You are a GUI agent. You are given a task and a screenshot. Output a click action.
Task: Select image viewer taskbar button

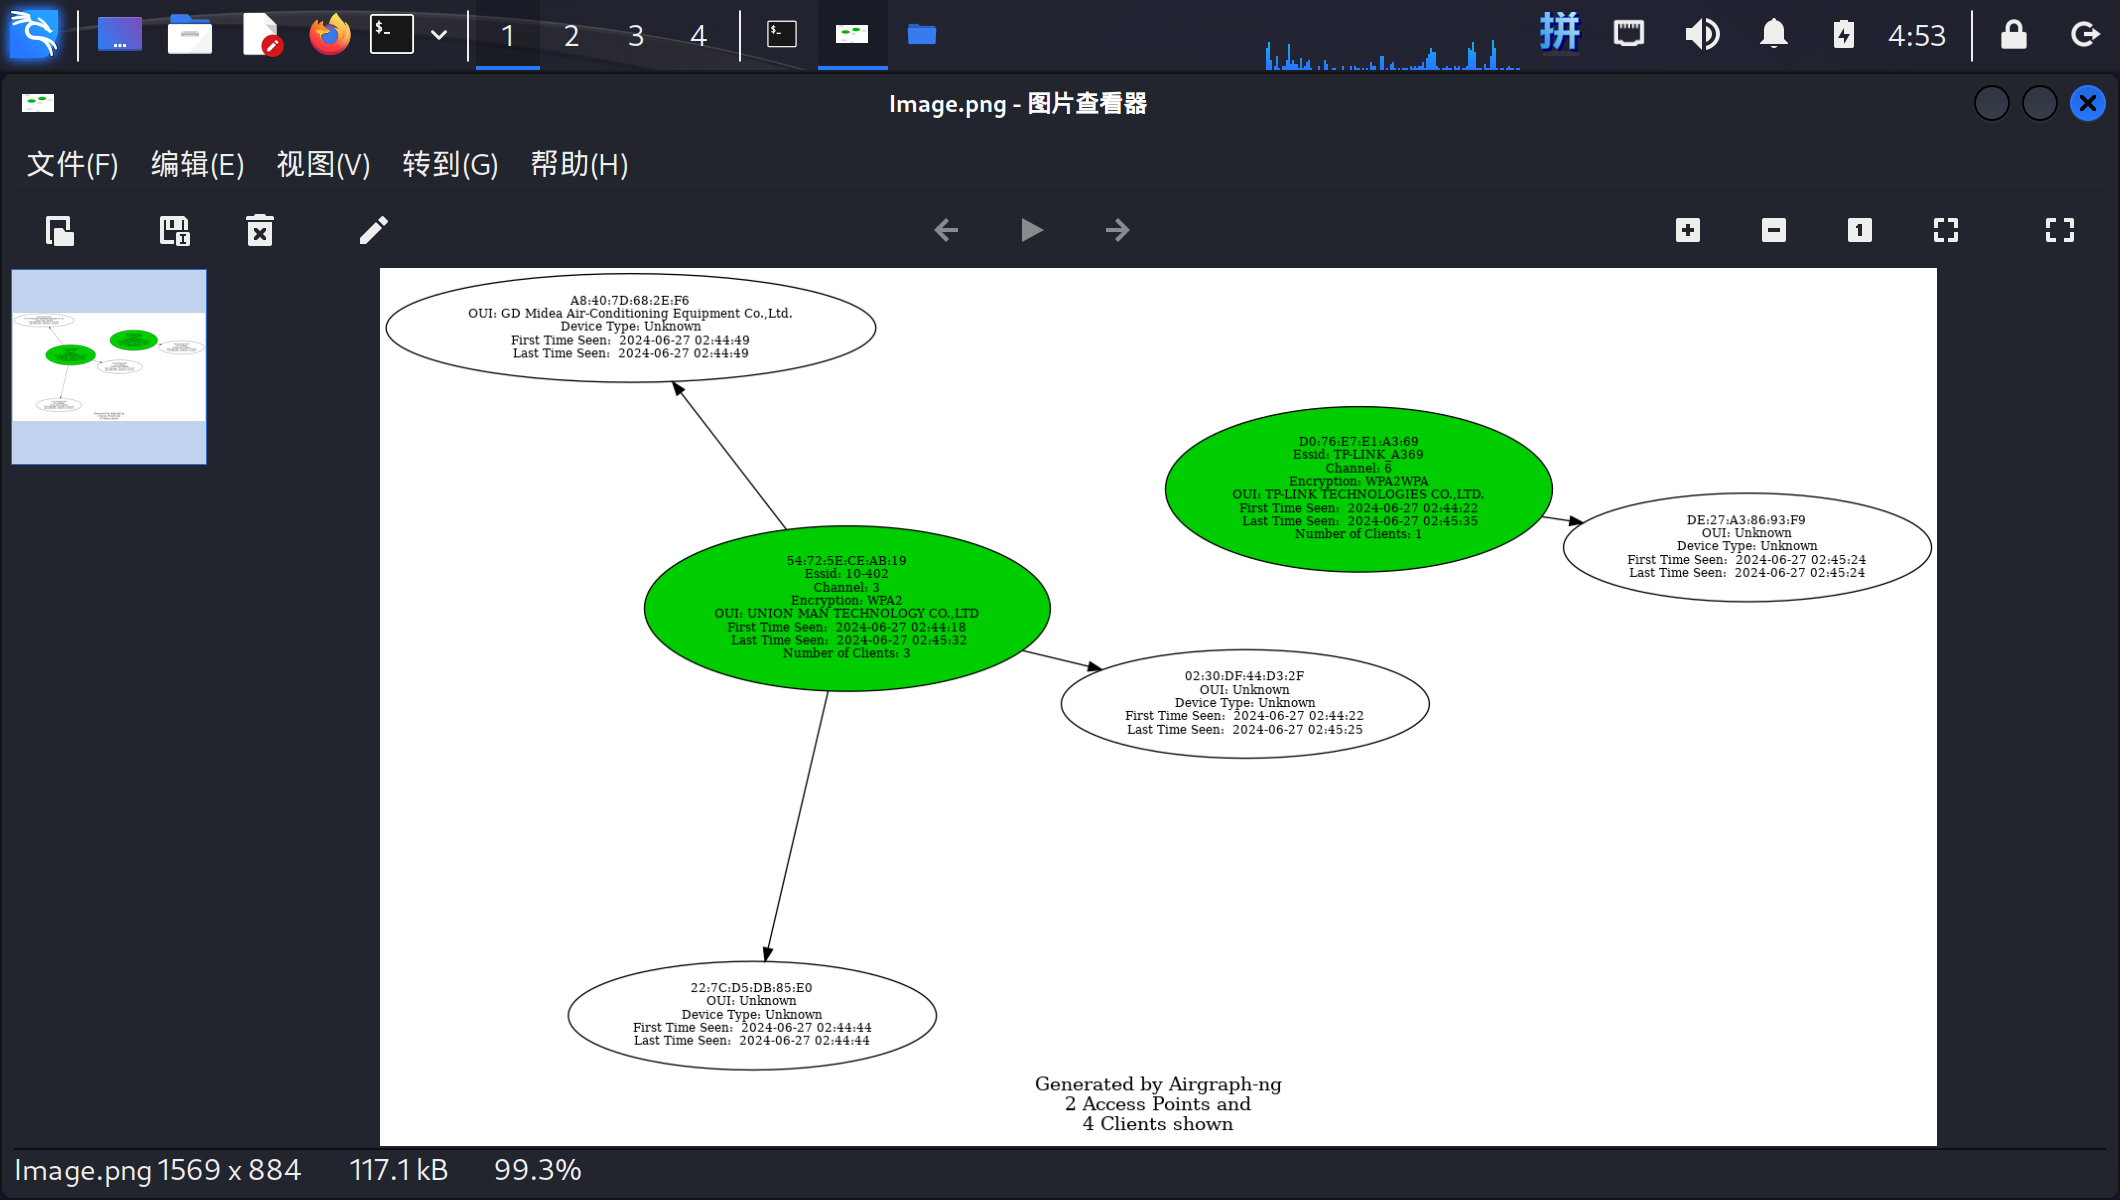[x=852, y=34]
